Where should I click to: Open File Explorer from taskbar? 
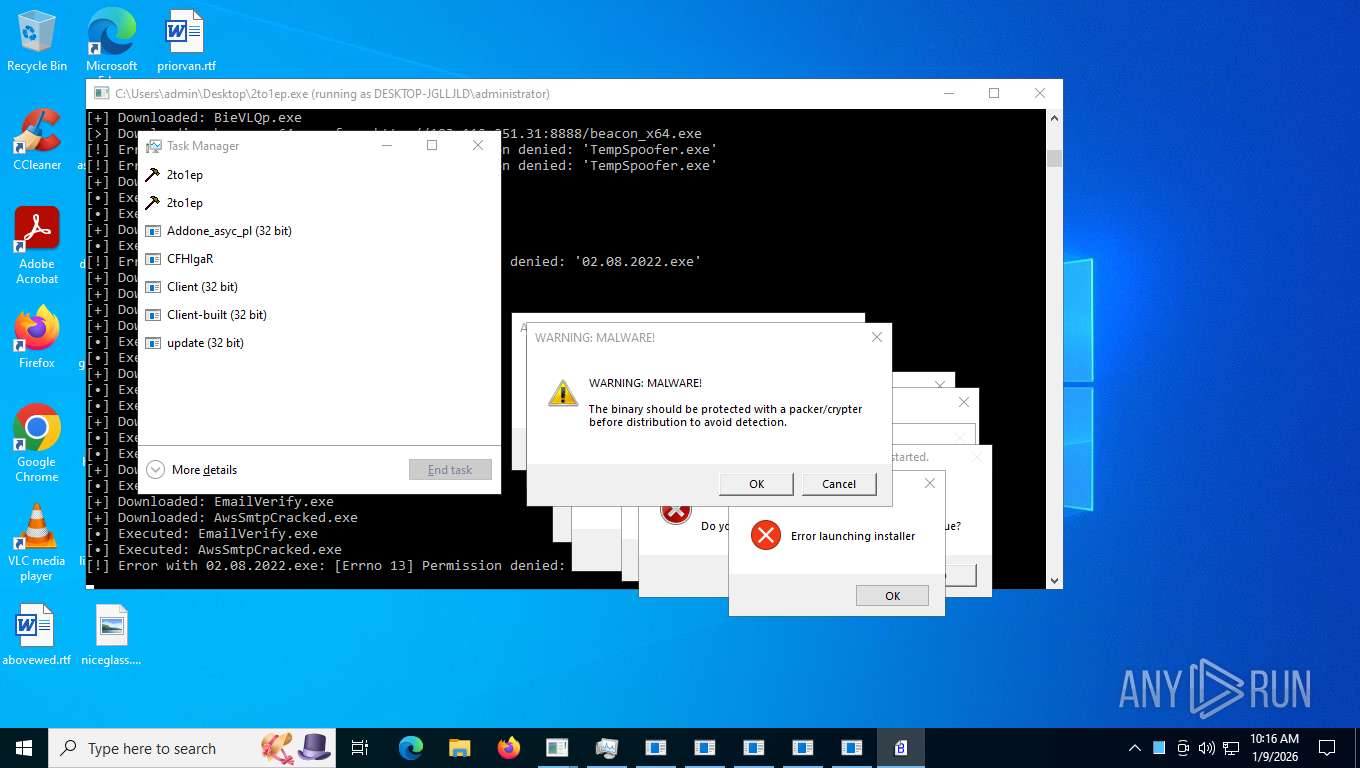click(459, 748)
